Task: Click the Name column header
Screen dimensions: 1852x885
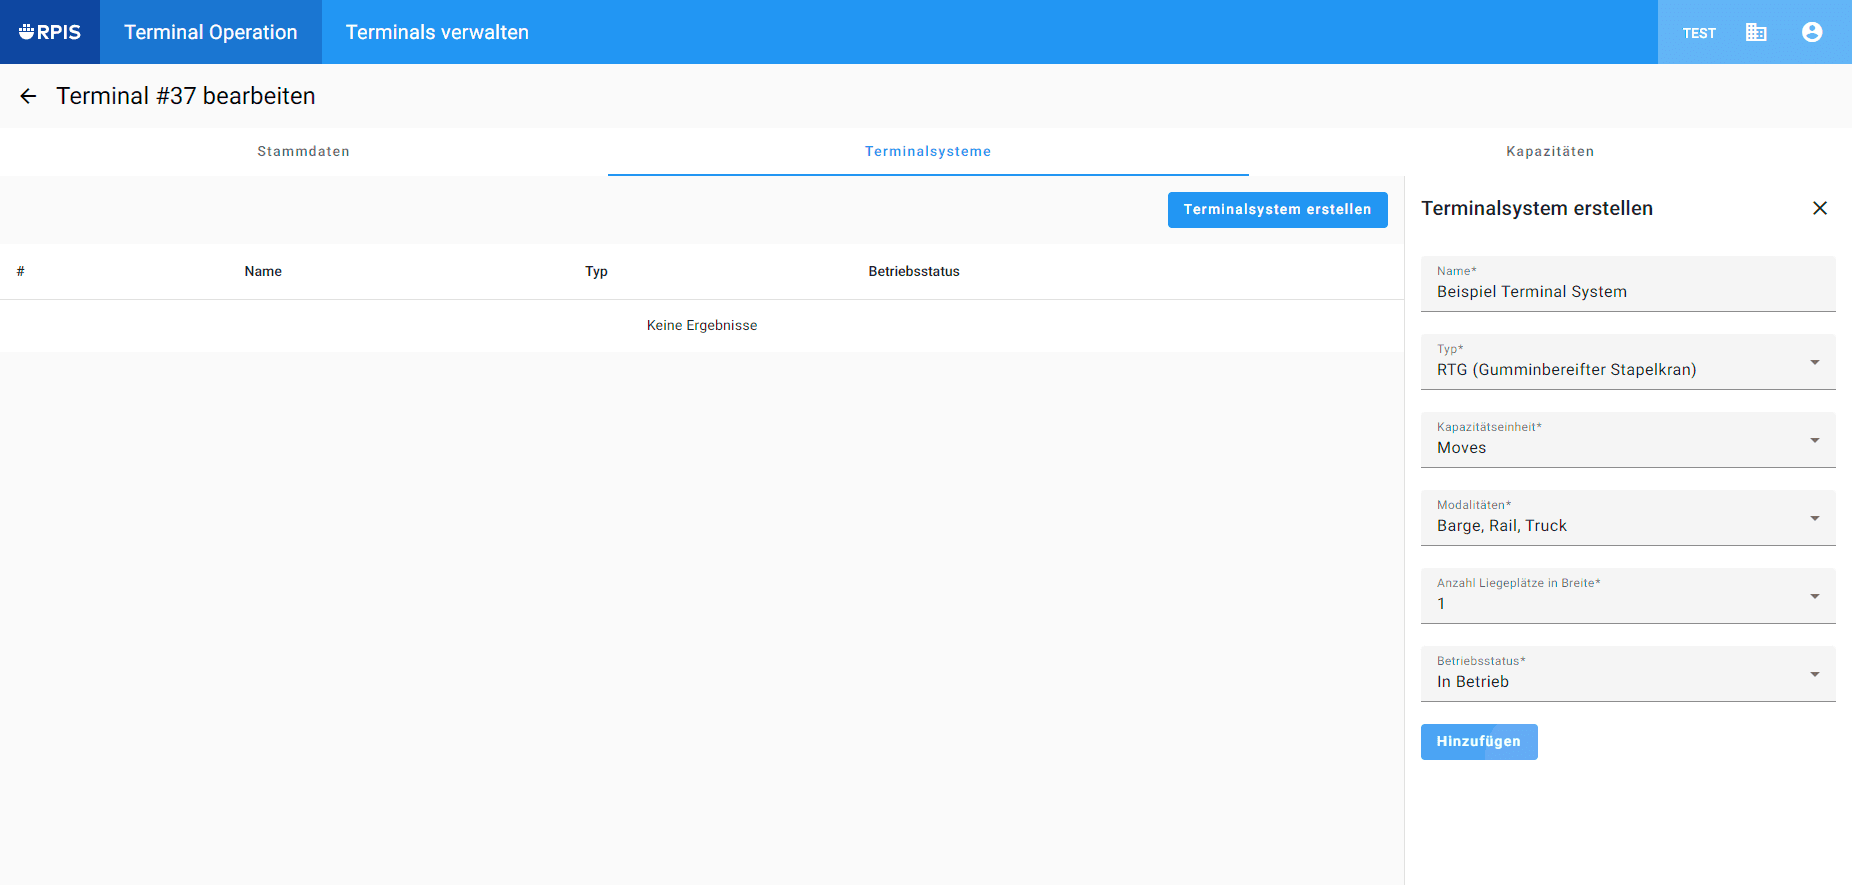Action: click(263, 272)
